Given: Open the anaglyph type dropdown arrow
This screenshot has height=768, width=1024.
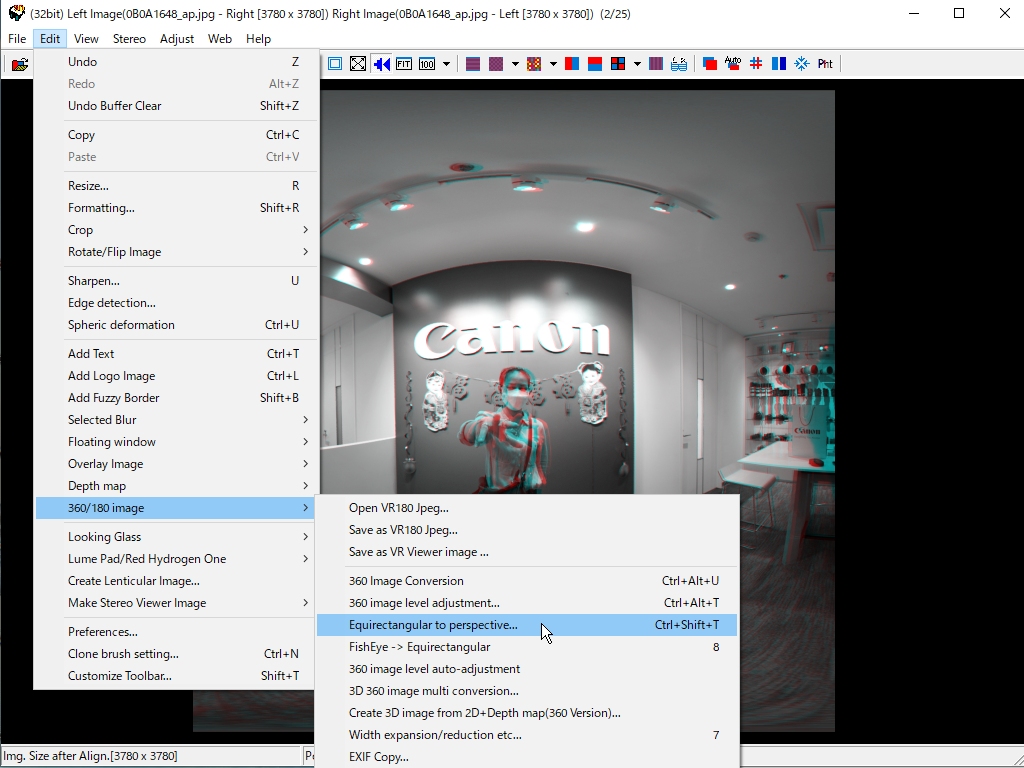Looking at the screenshot, I should (553, 63).
